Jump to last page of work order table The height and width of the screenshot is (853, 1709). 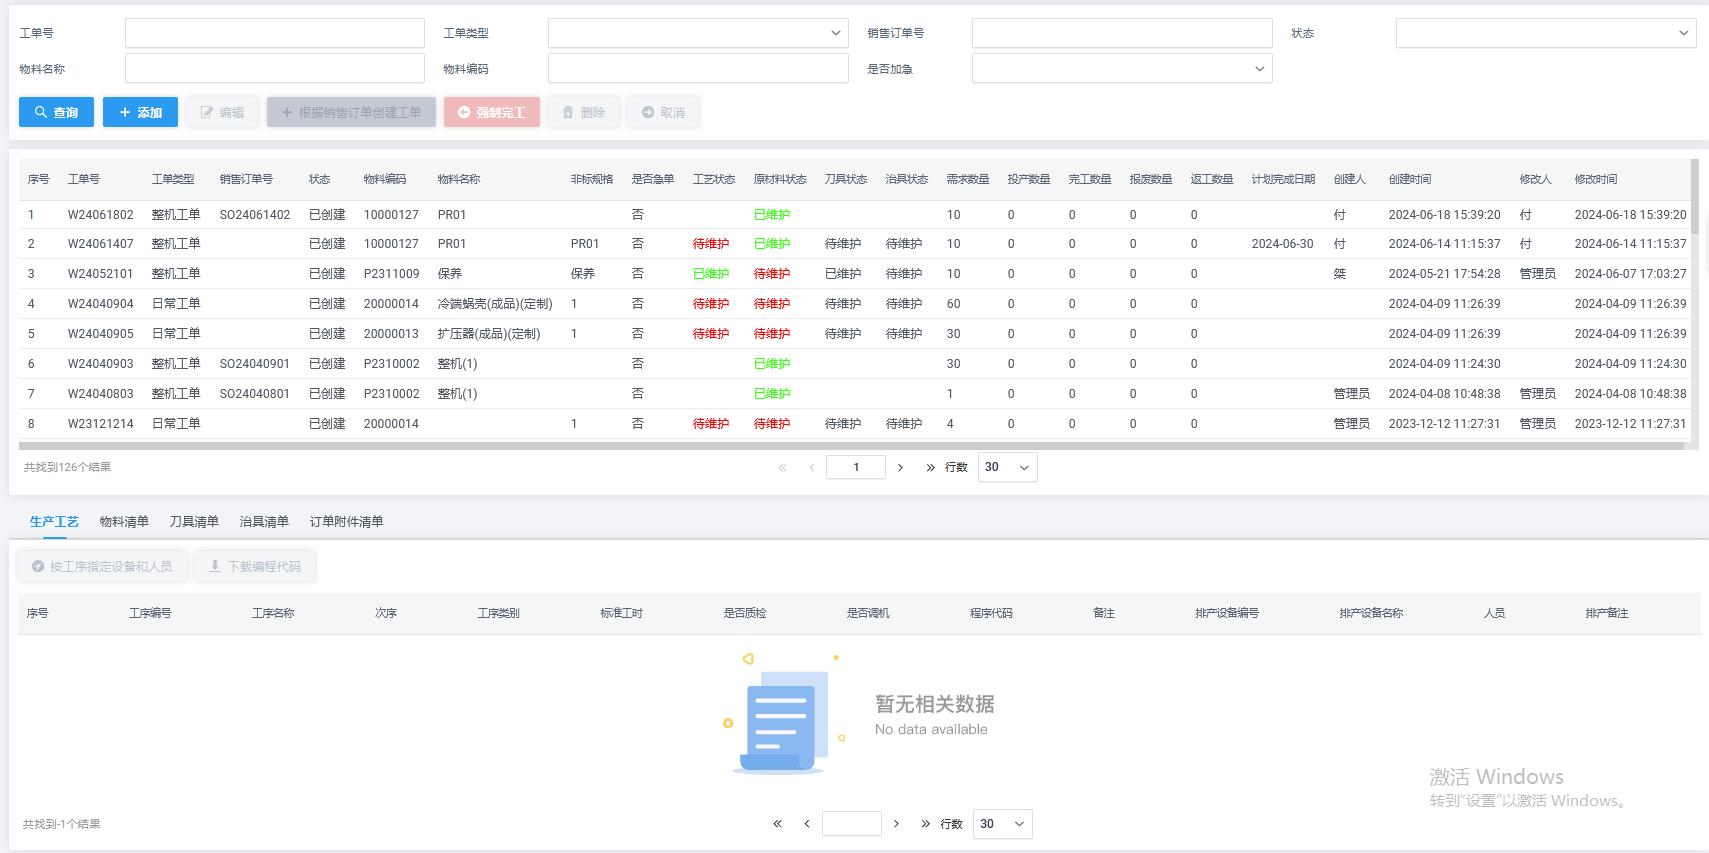930,467
